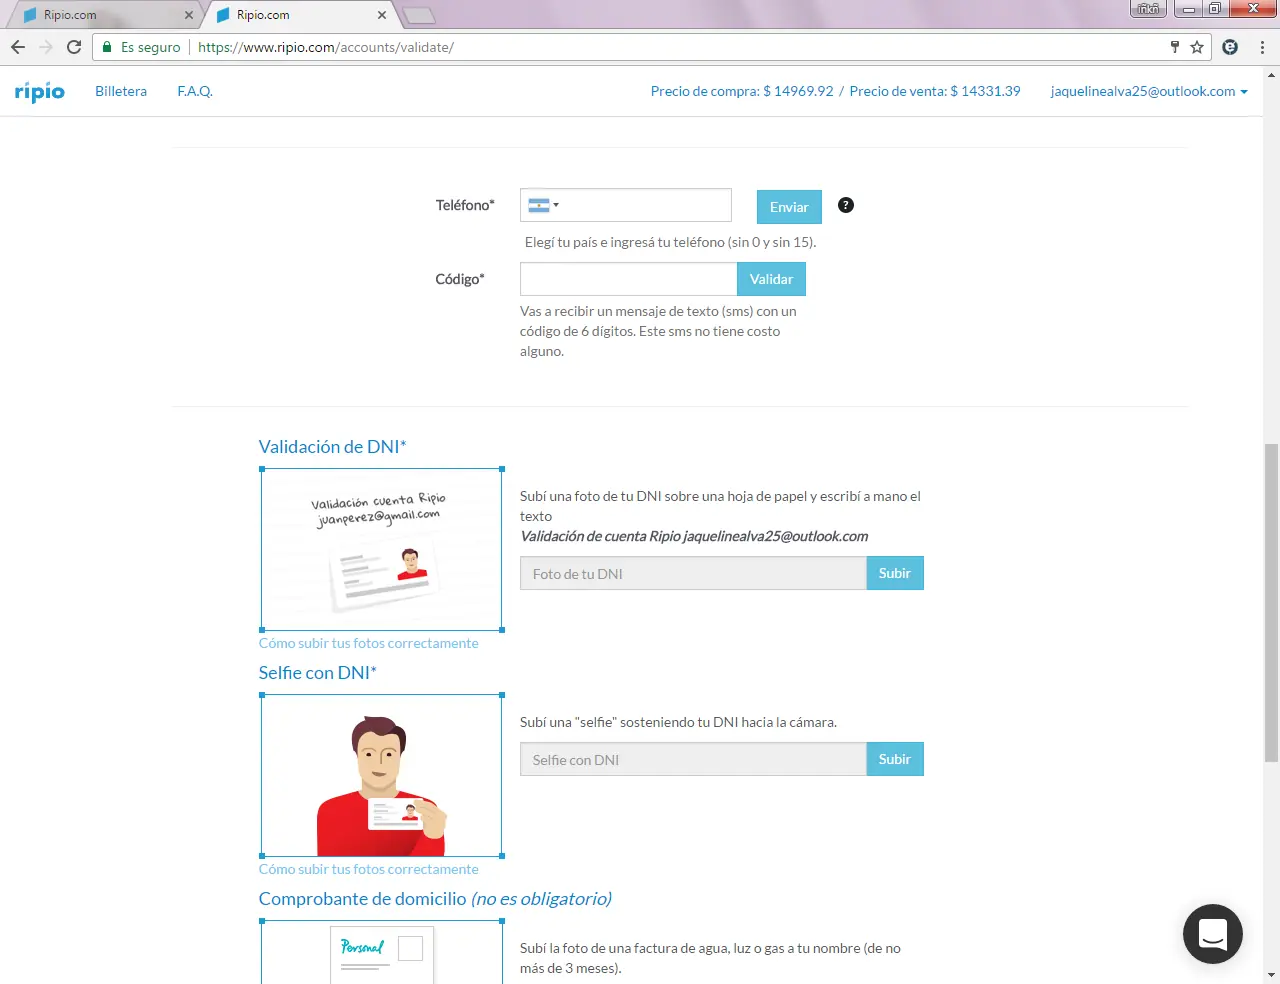The image size is (1280, 984).
Task: Click the phone help question mark icon
Action: pyautogui.click(x=846, y=205)
